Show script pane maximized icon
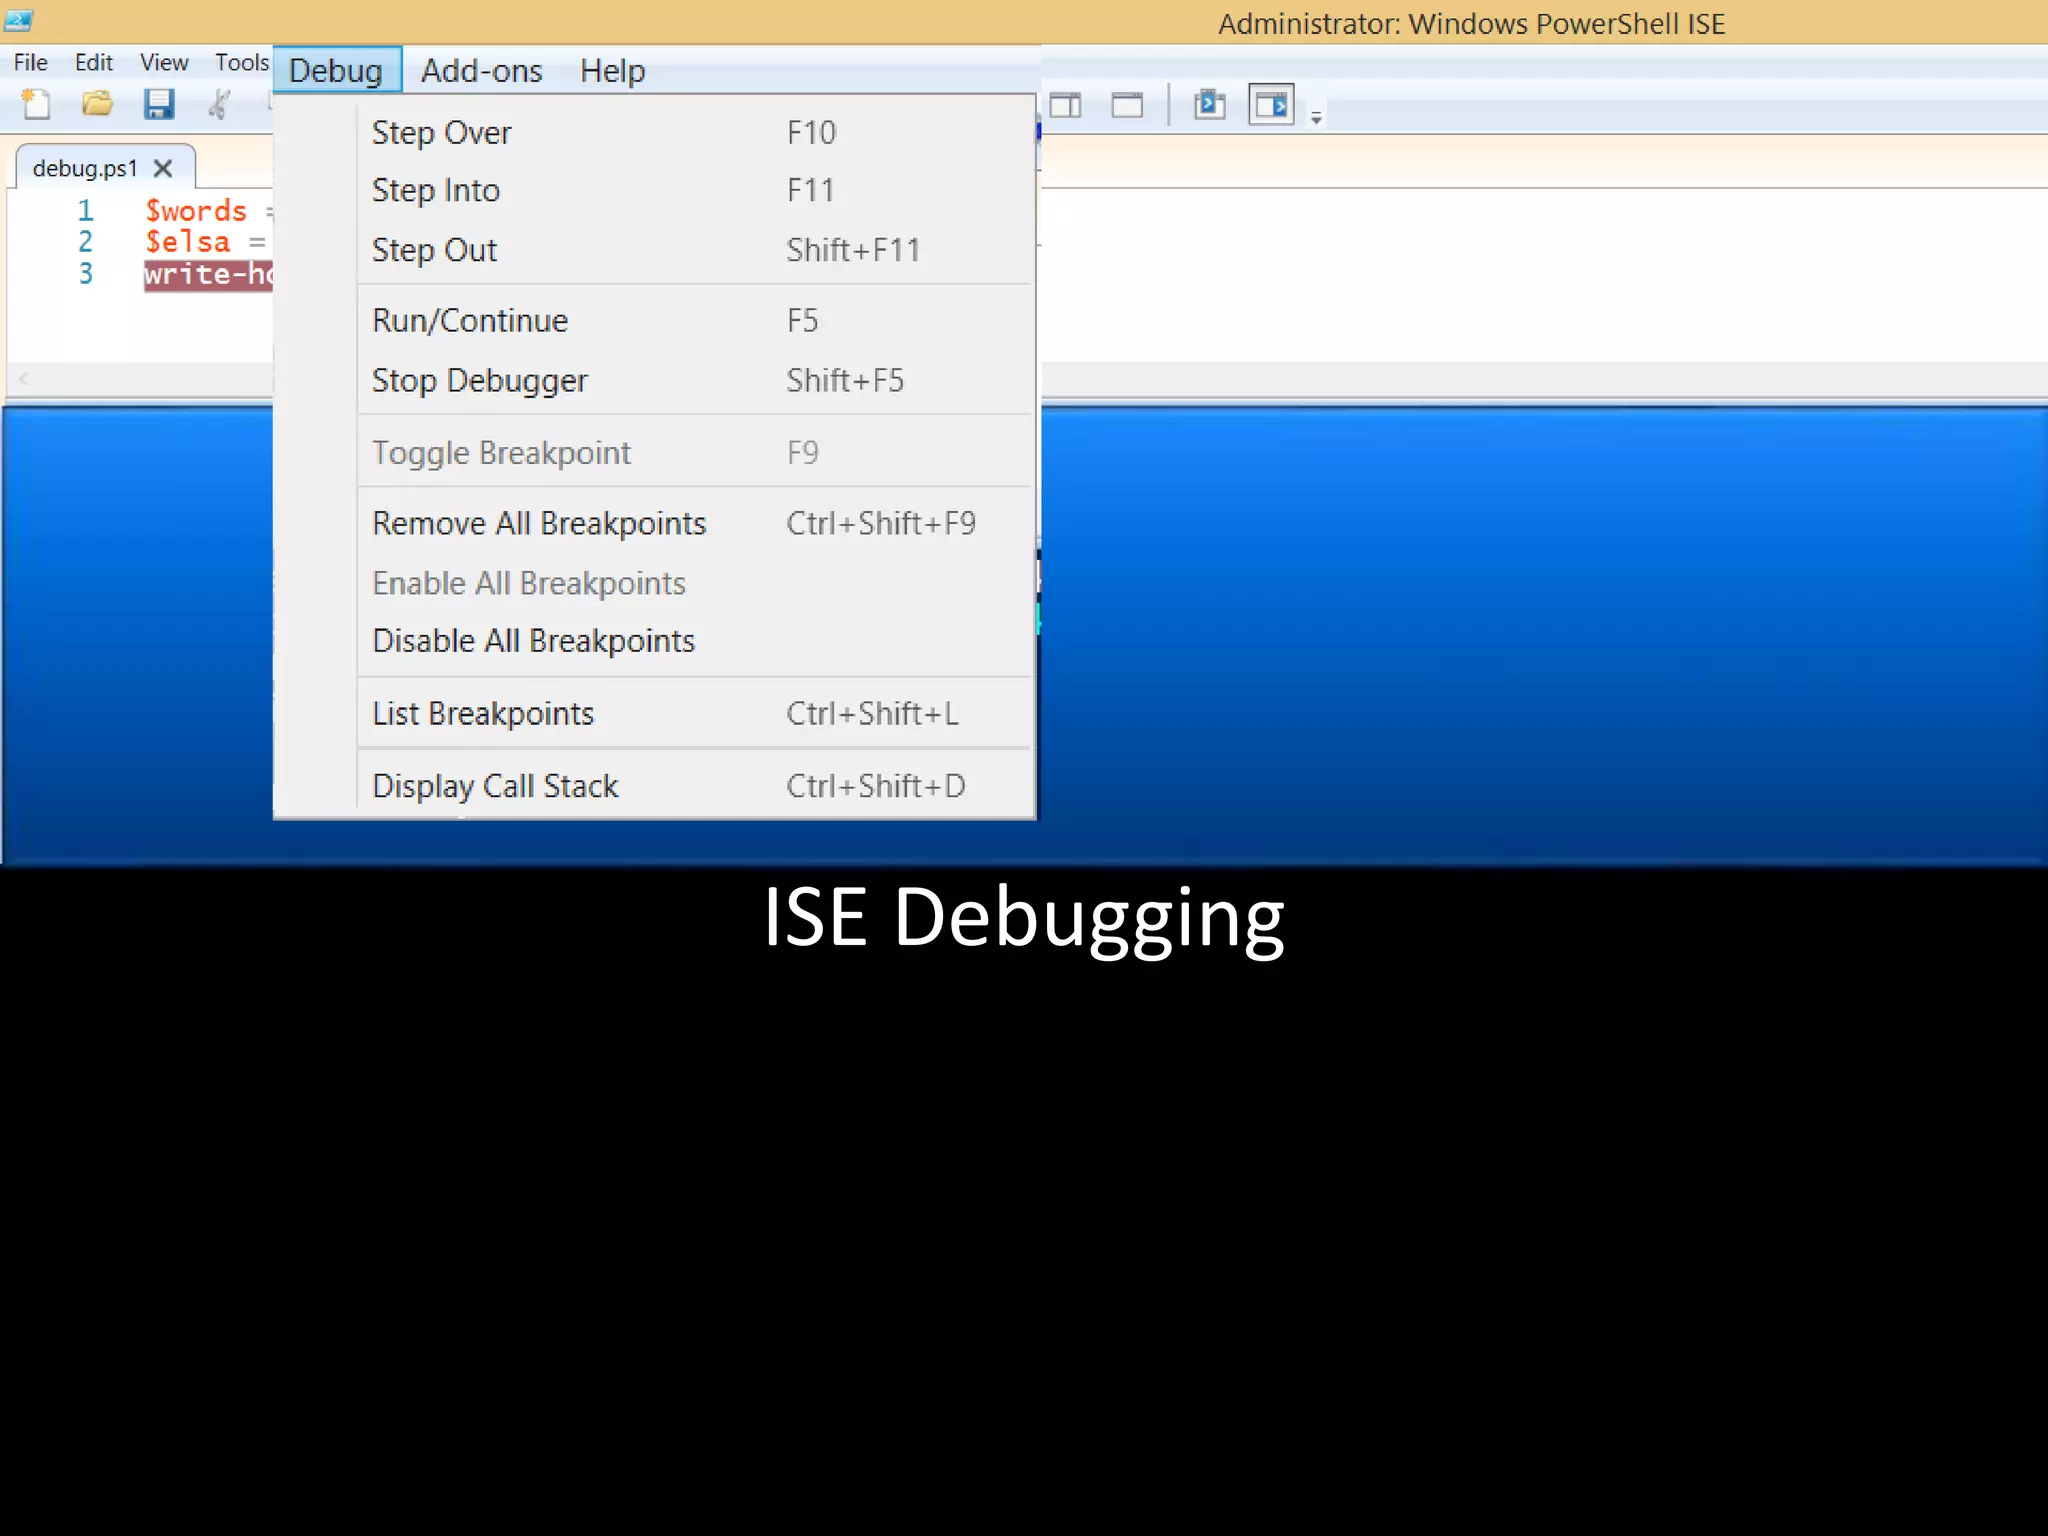Screen dimensions: 2048x1536 click(1127, 105)
